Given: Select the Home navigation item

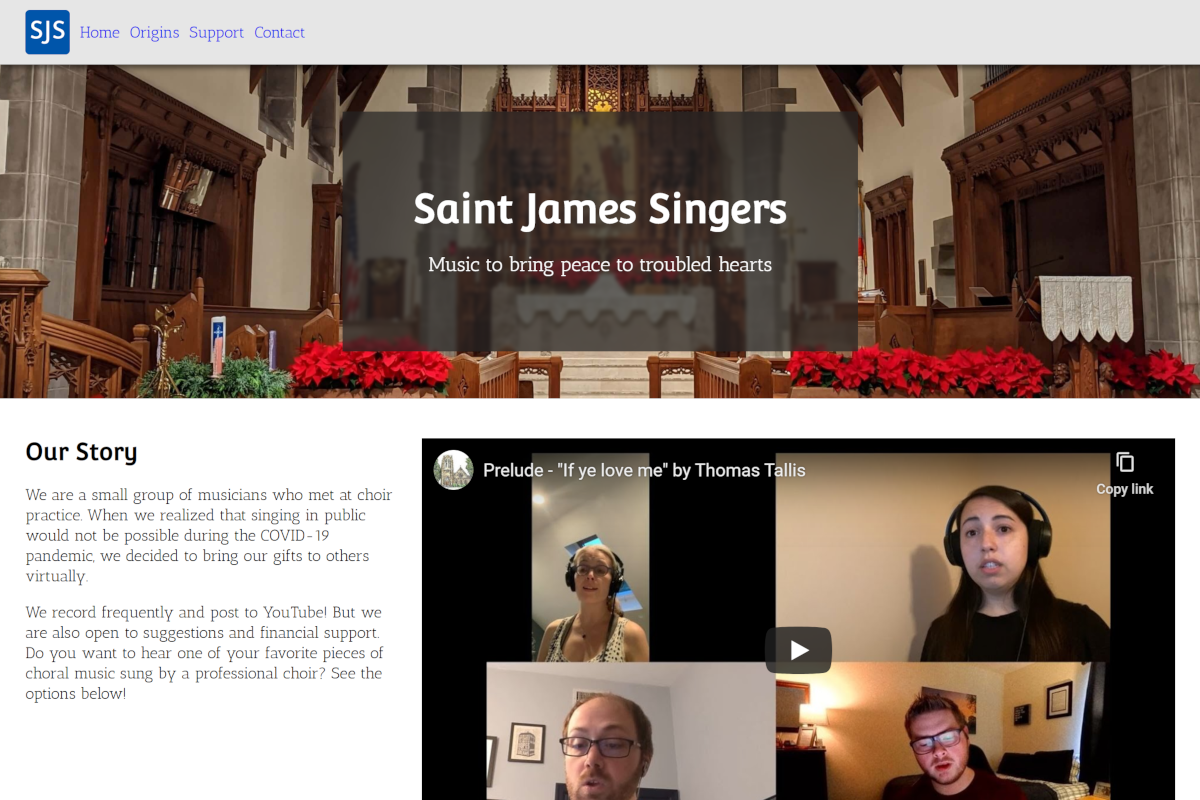Looking at the screenshot, I should 99,32.
